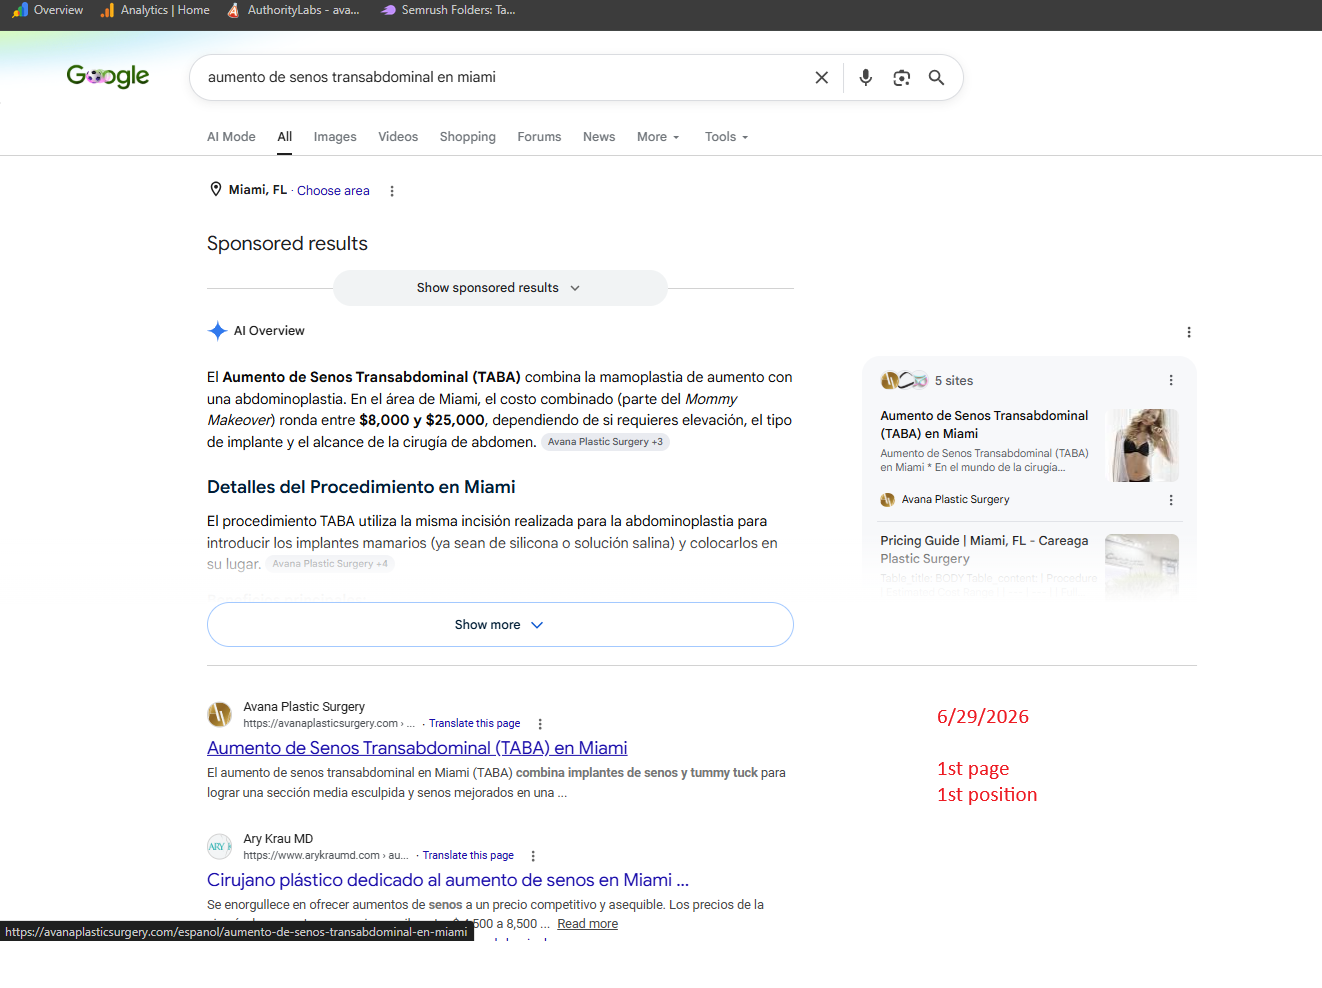Open more options for Avana search result

540,724
